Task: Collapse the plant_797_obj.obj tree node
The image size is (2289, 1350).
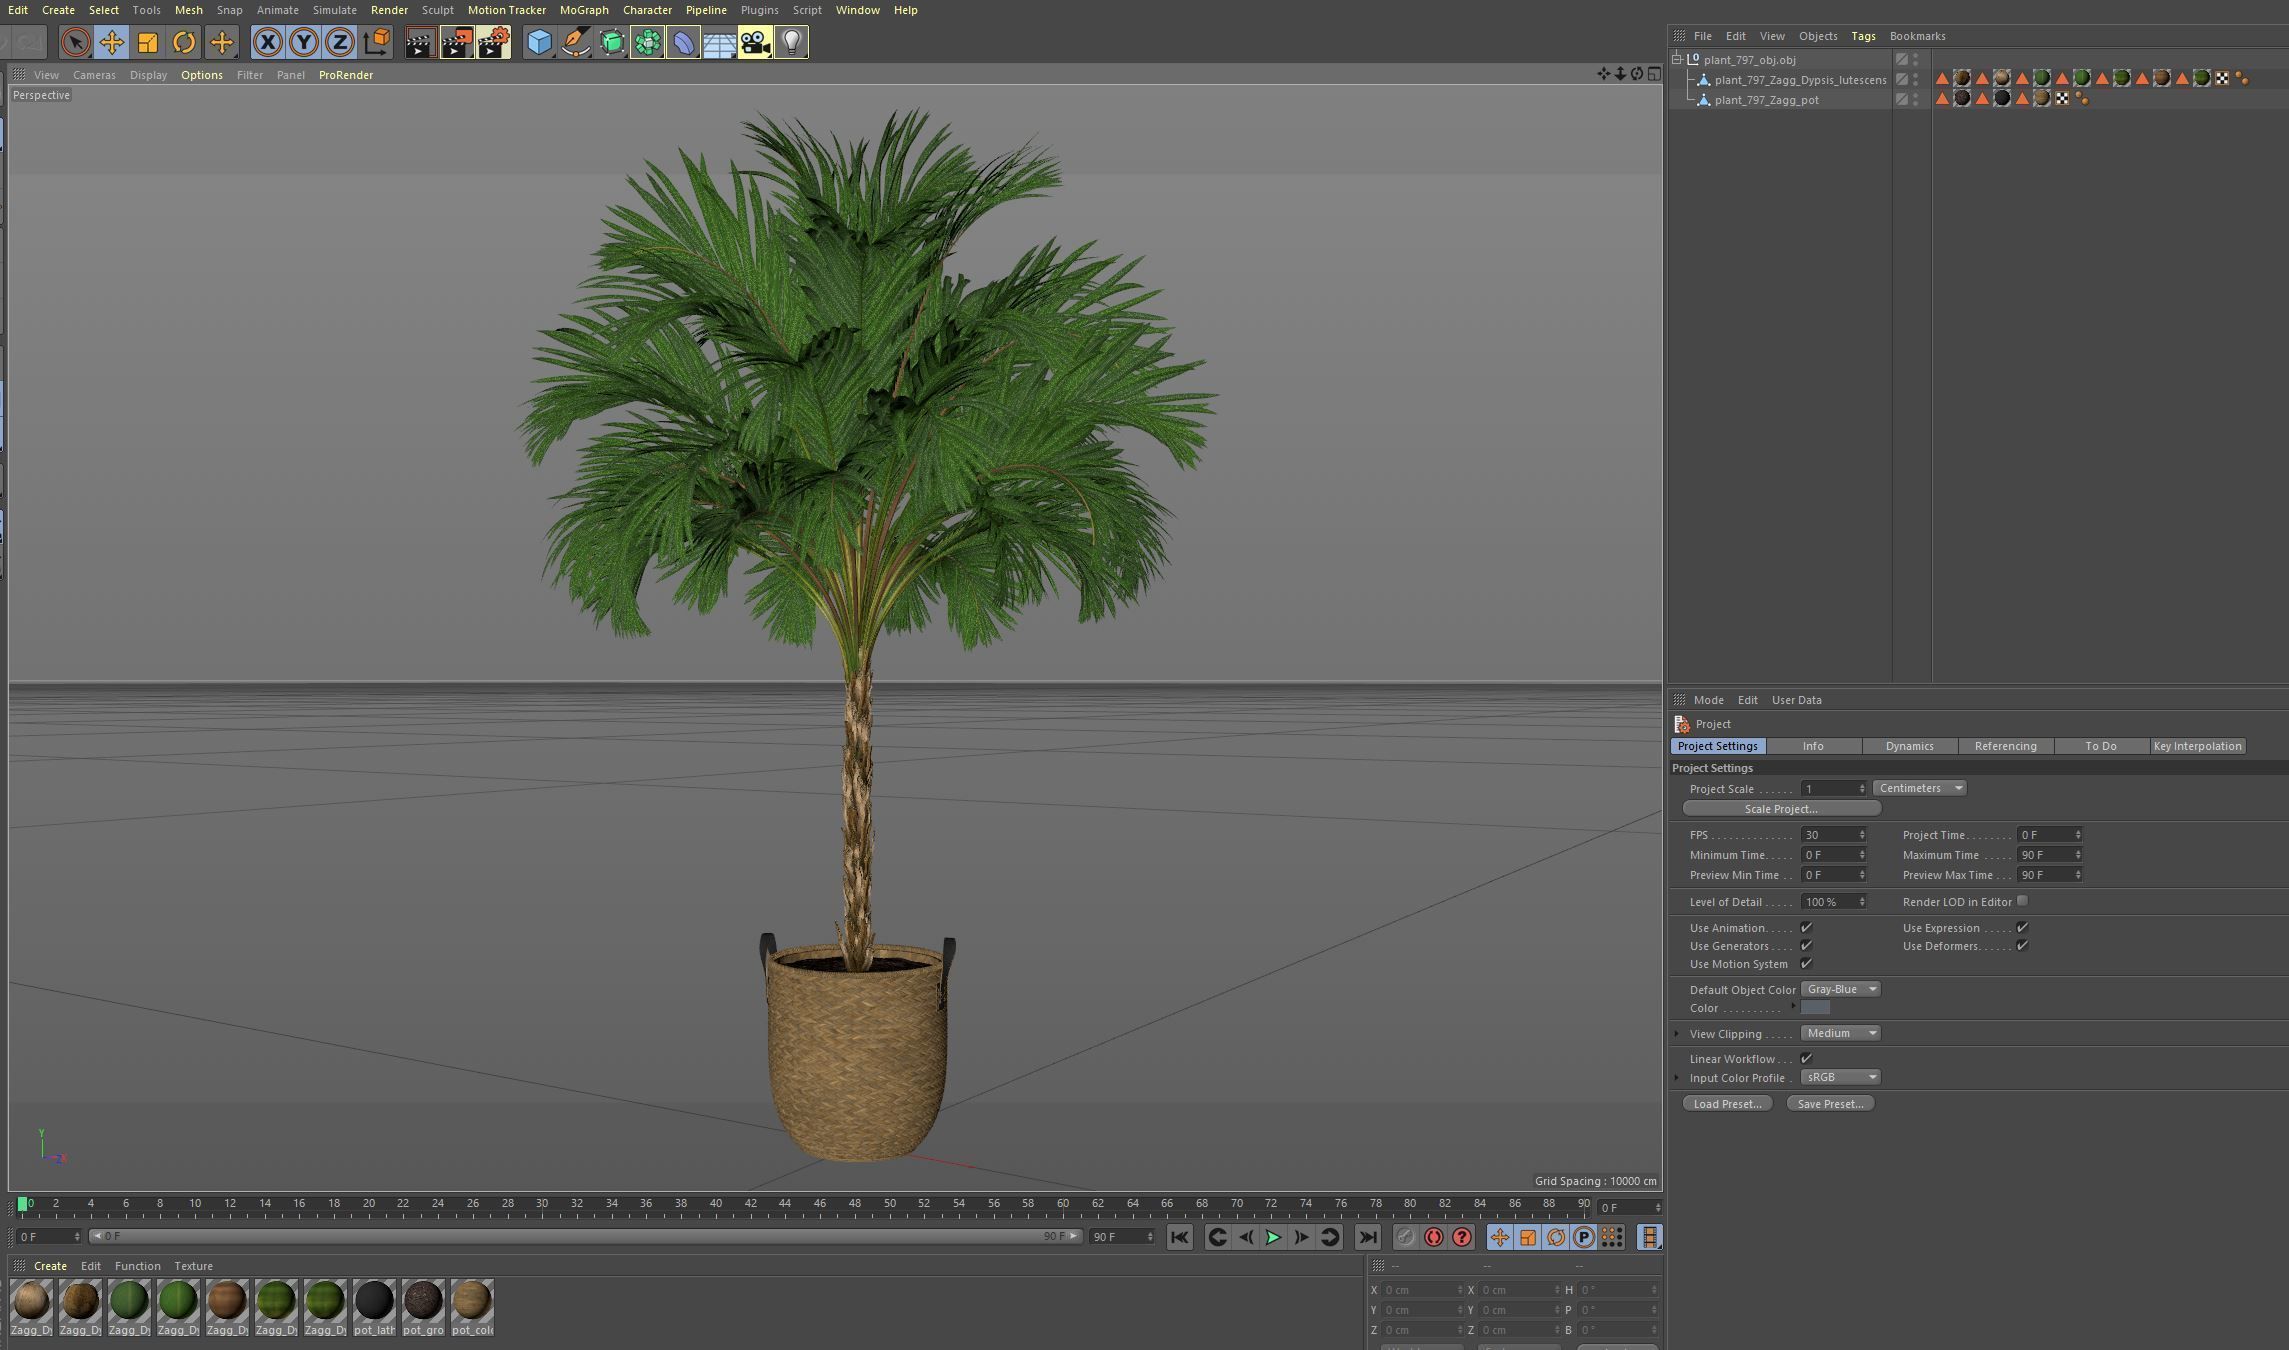Action: 1677,60
